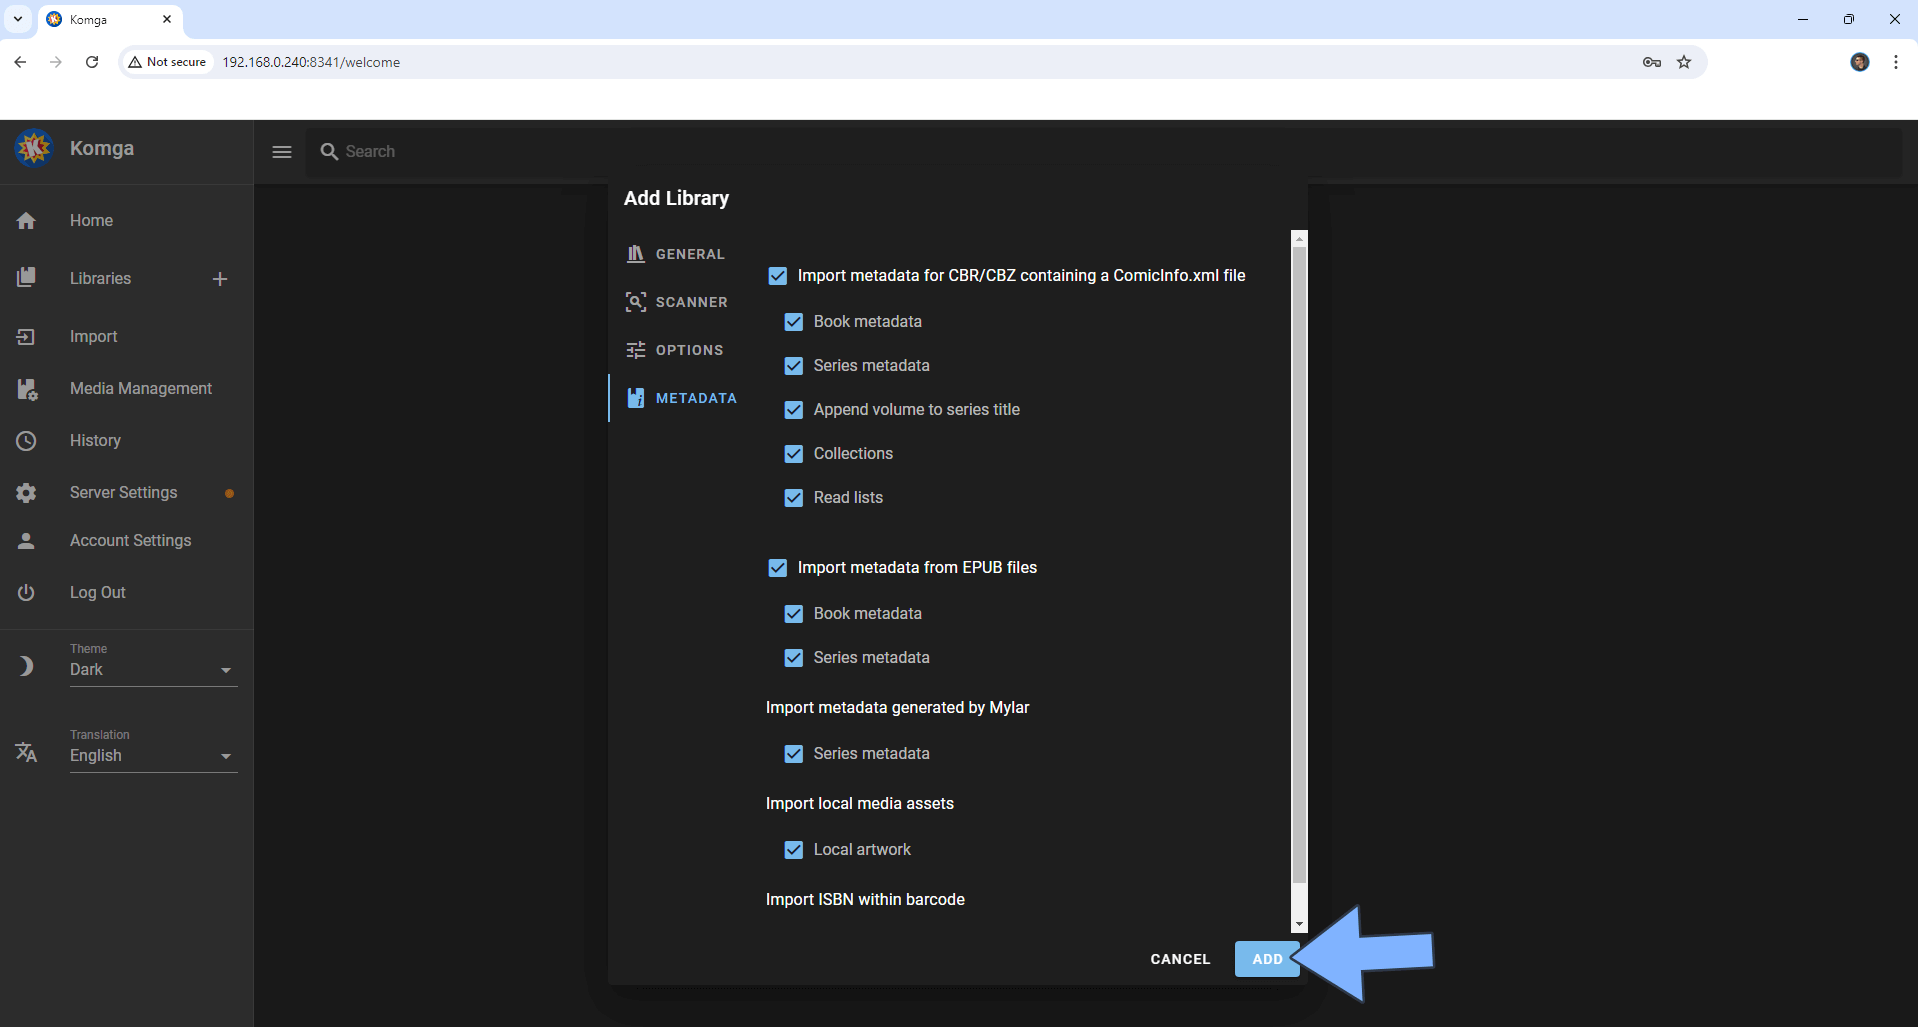Viewport: 1918px width, 1027px height.
Task: Reload the page in browser
Action: 92,62
